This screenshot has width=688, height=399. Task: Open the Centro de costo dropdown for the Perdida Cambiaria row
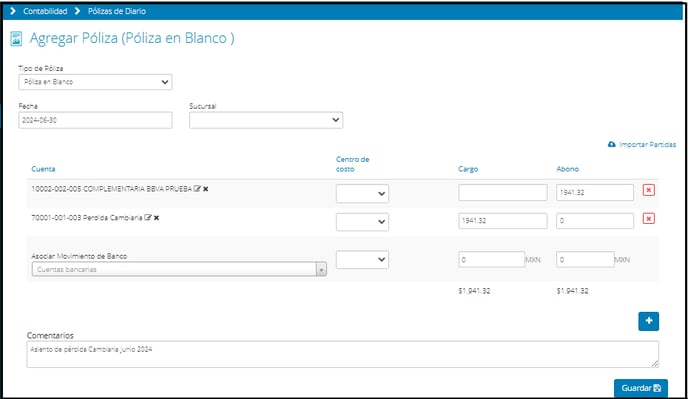(x=362, y=222)
